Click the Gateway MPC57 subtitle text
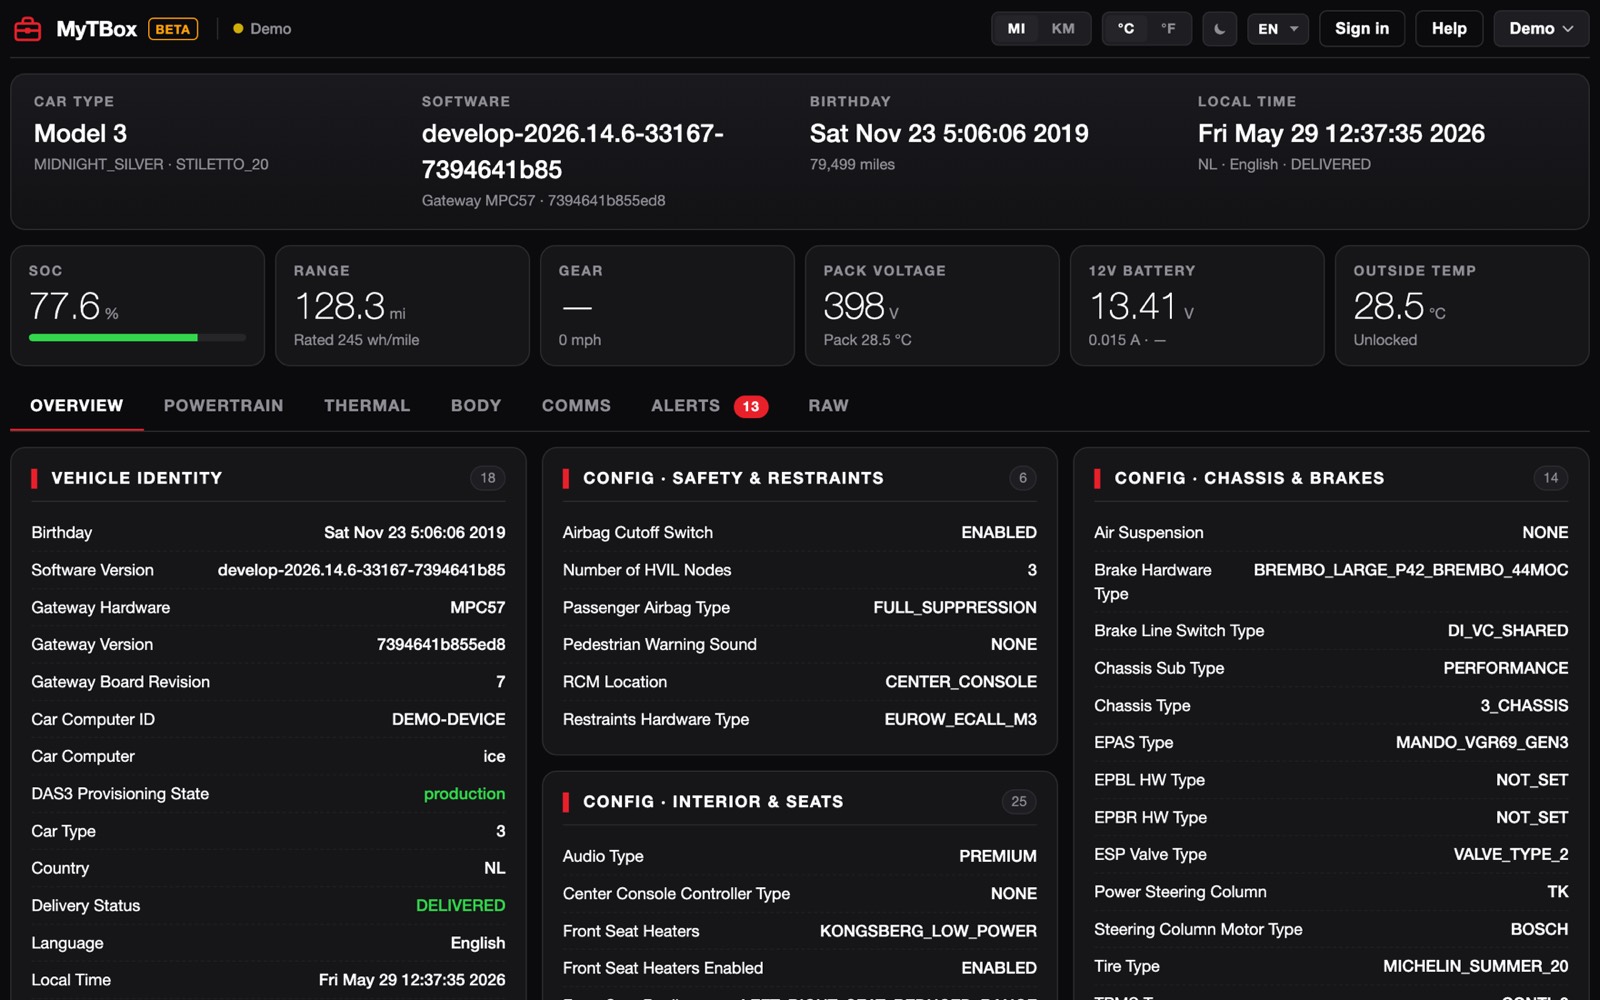The height and width of the screenshot is (1000, 1600). [543, 201]
